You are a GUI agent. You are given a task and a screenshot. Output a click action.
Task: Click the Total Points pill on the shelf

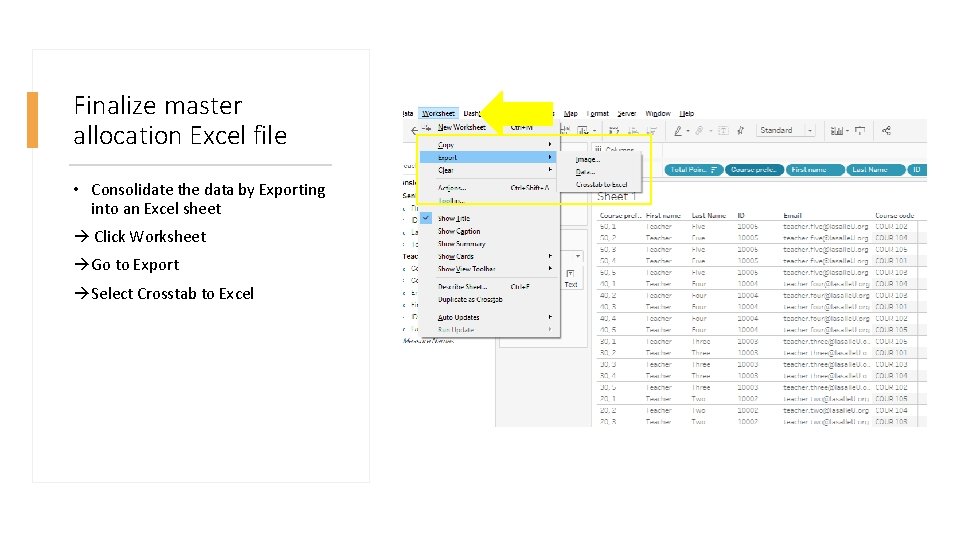click(x=694, y=170)
